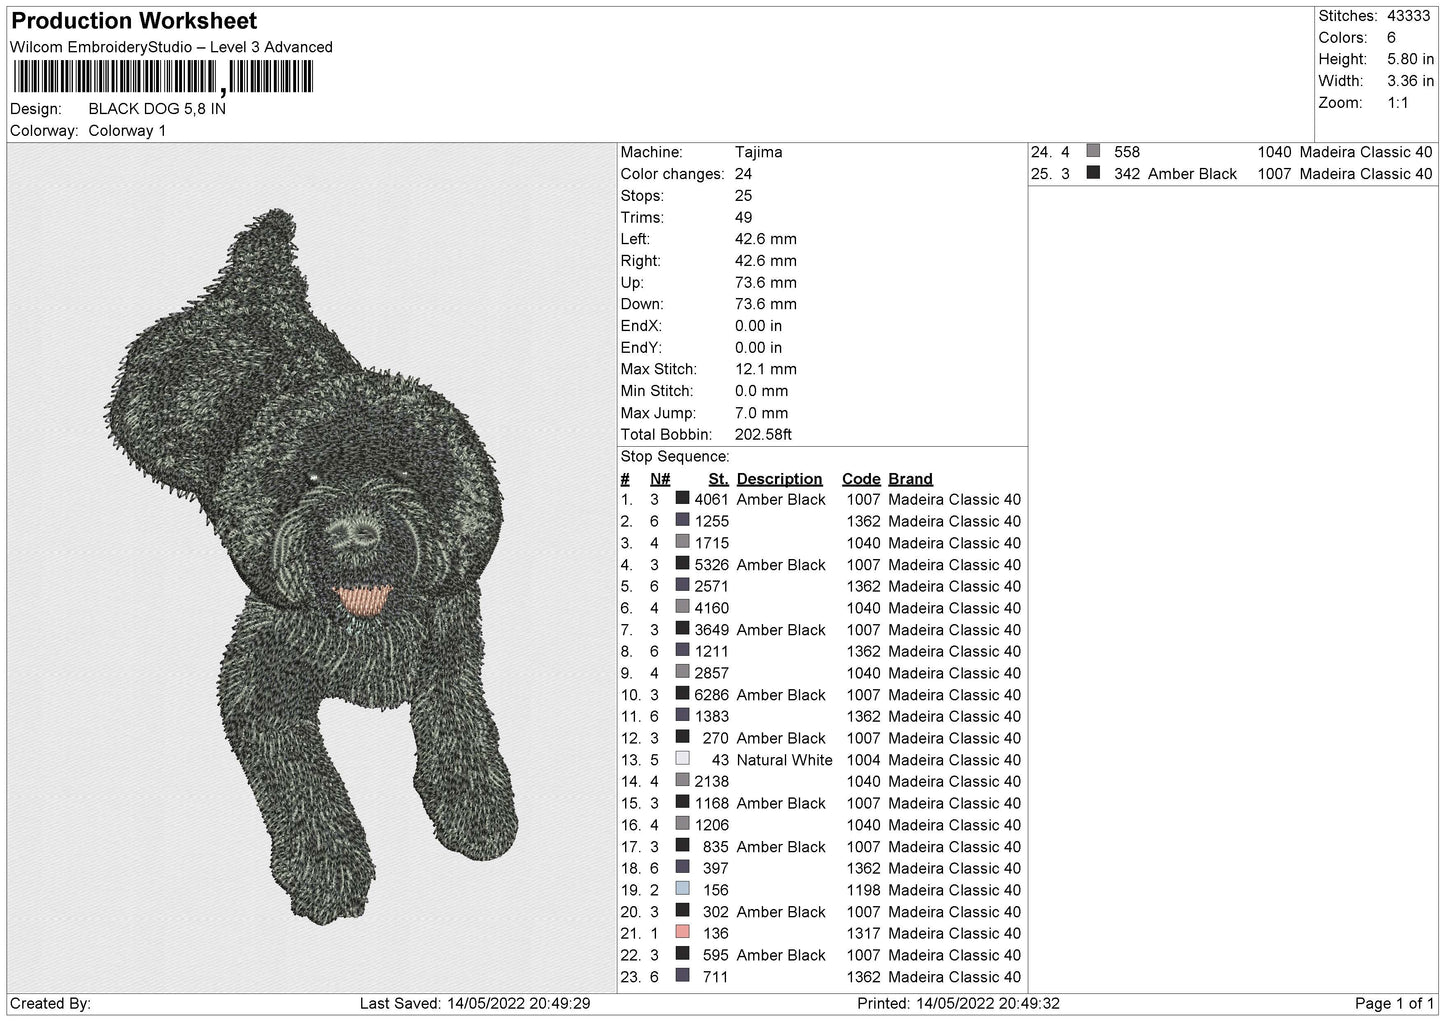The width and height of the screenshot is (1445, 1021).
Task: Click the 'N#' column header
Action: [660, 479]
